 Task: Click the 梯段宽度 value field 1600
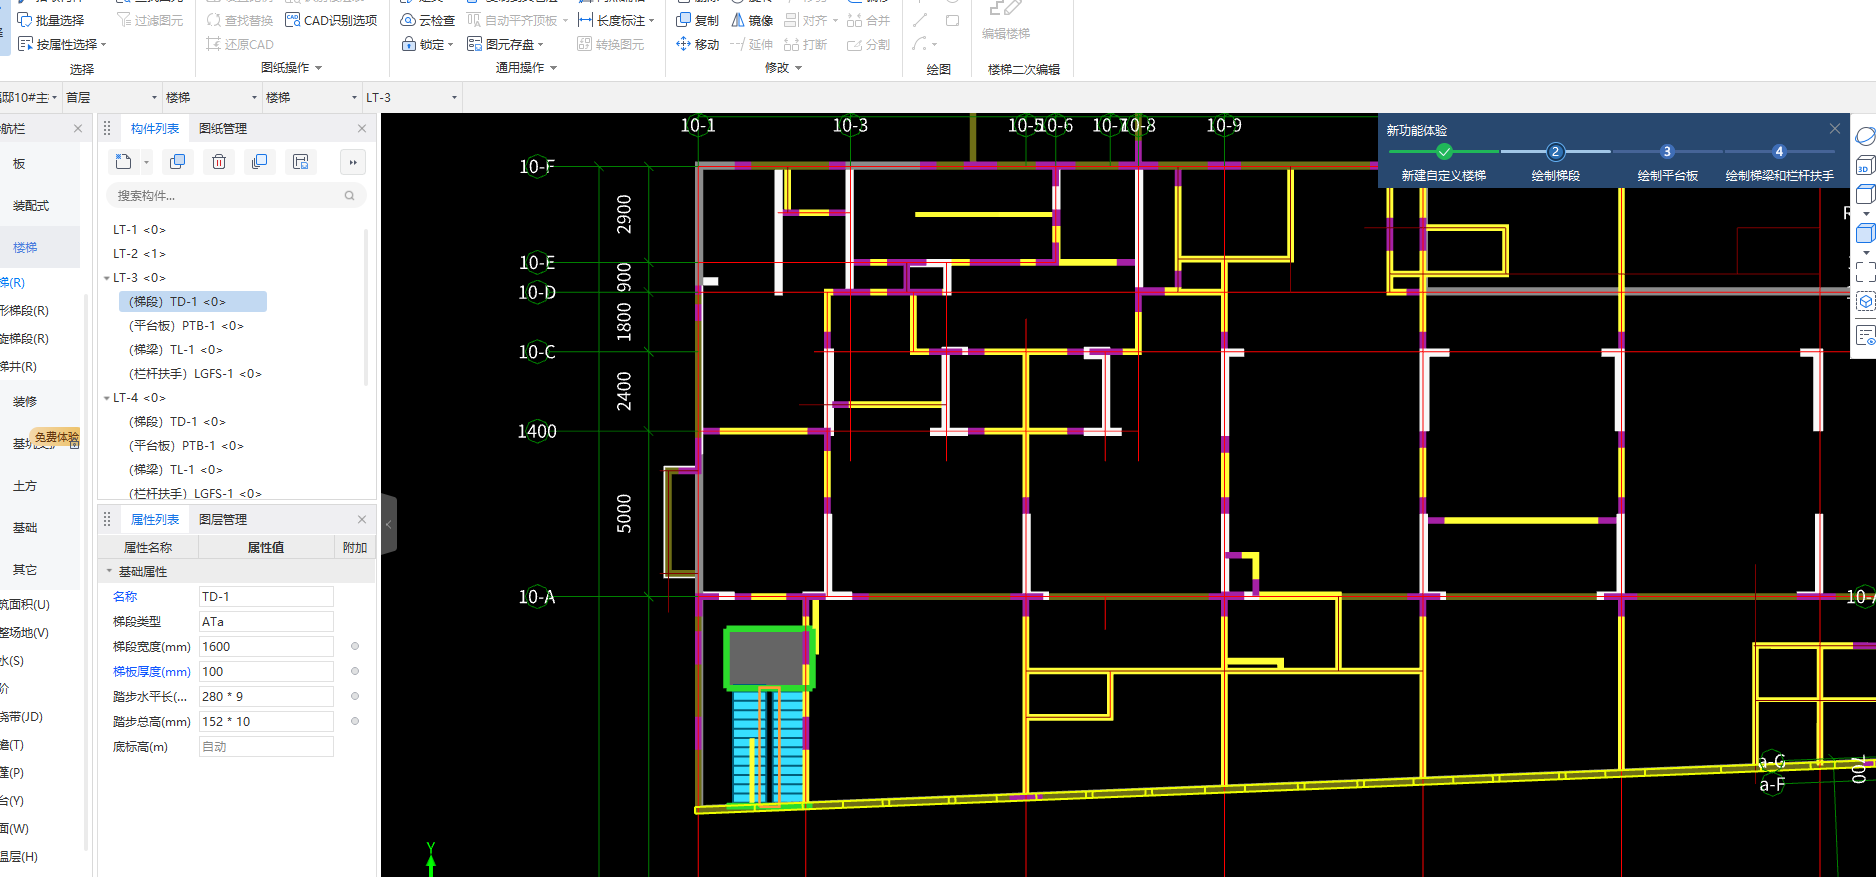266,646
